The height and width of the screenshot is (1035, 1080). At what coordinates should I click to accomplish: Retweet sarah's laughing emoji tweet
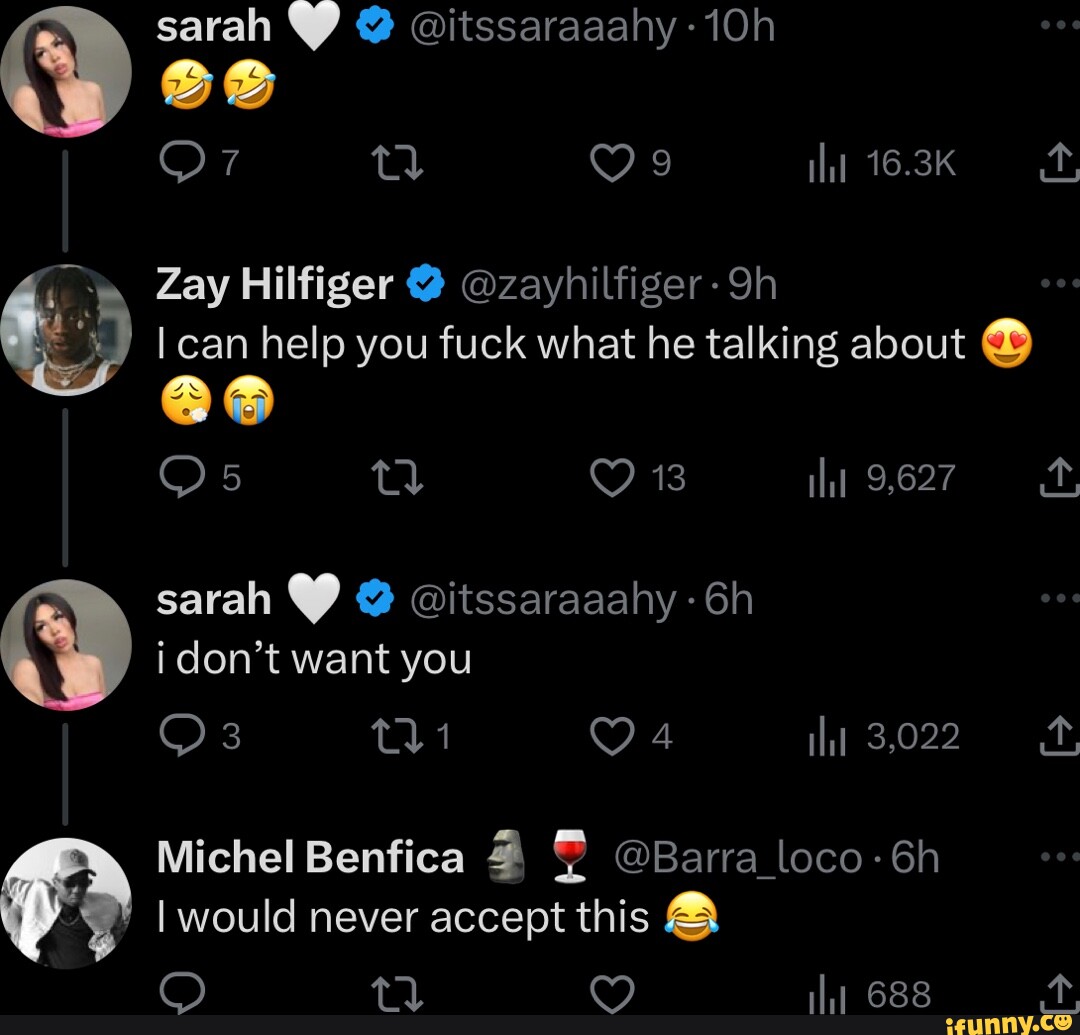coord(387,164)
